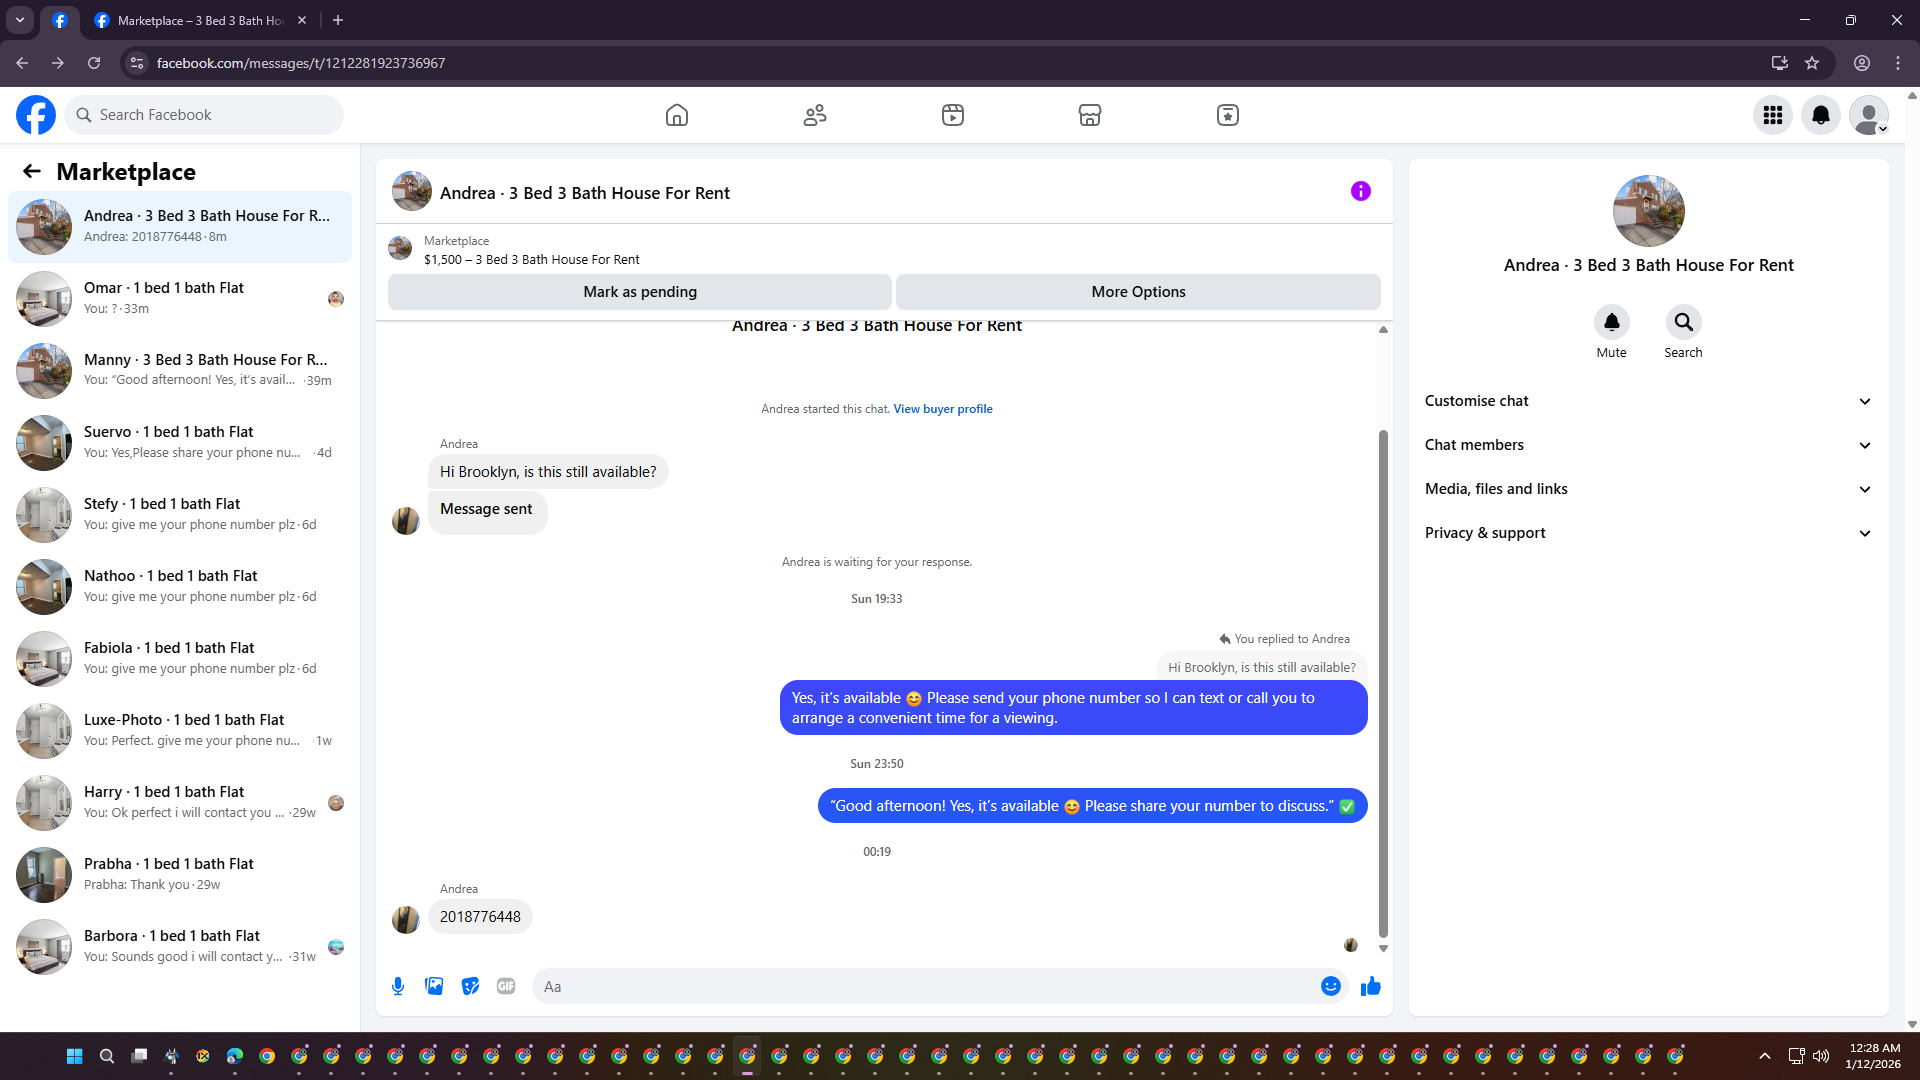Open Luxe-Photo 1 bed 1 bath Flat chat
Screen dimensions: 1920x1080
180,731
